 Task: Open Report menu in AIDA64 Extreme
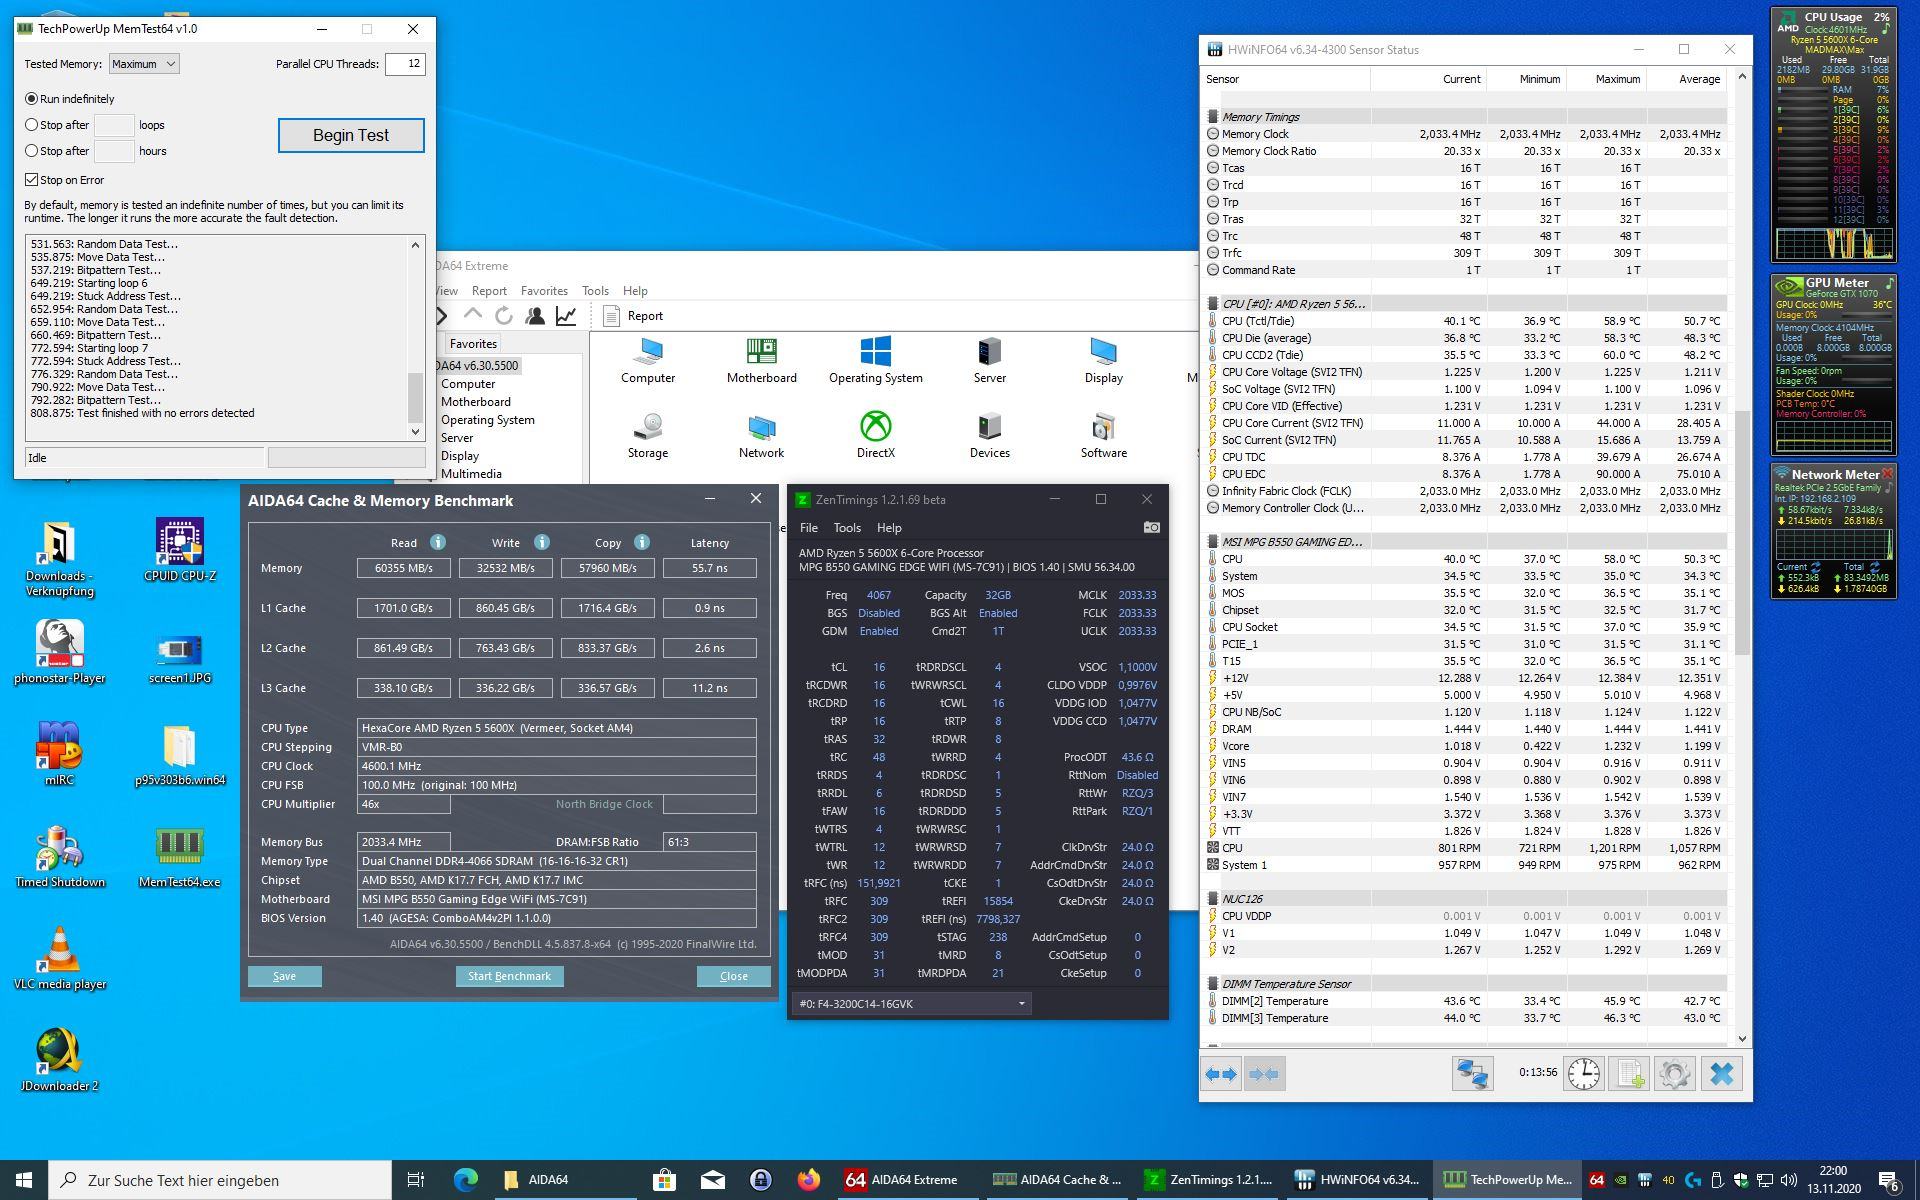pos(489,291)
